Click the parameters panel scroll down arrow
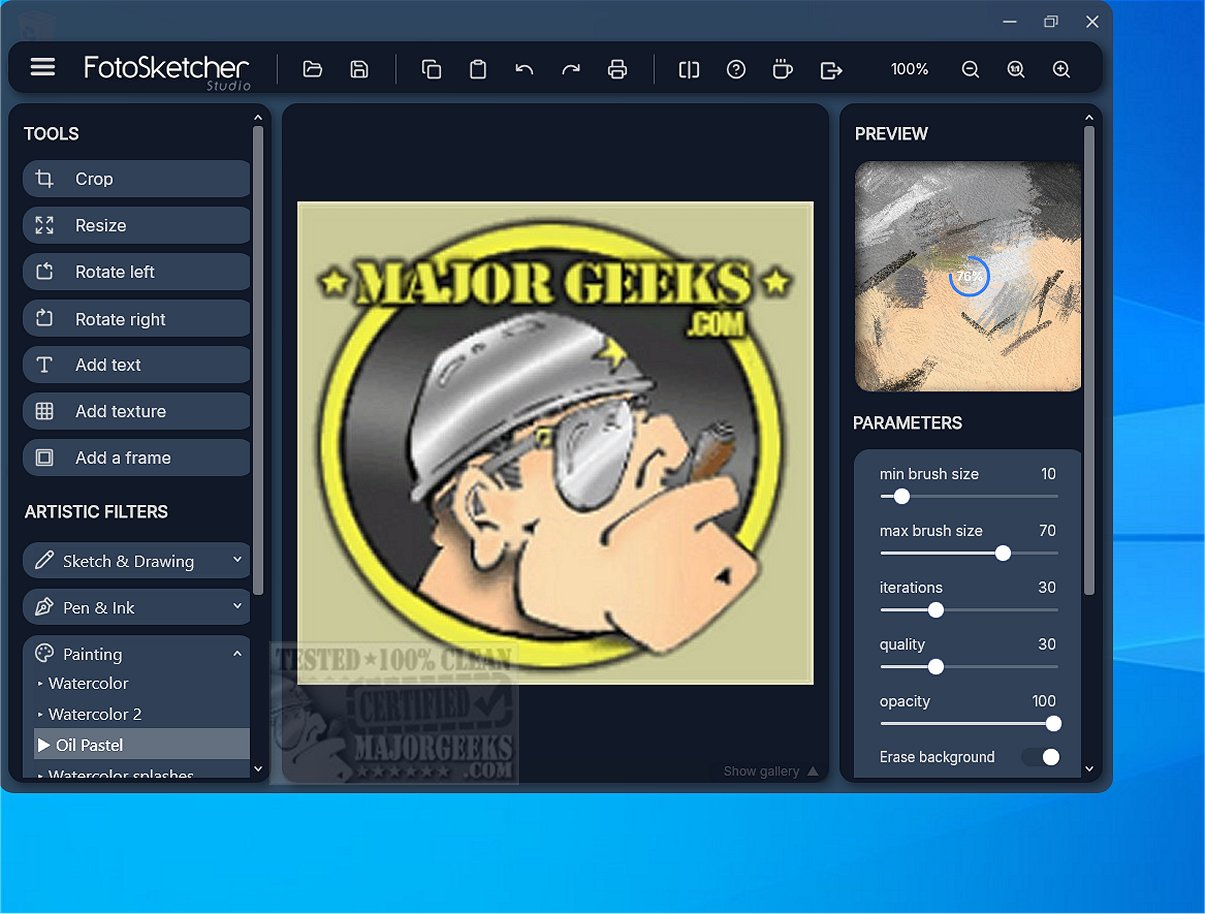 (1089, 769)
